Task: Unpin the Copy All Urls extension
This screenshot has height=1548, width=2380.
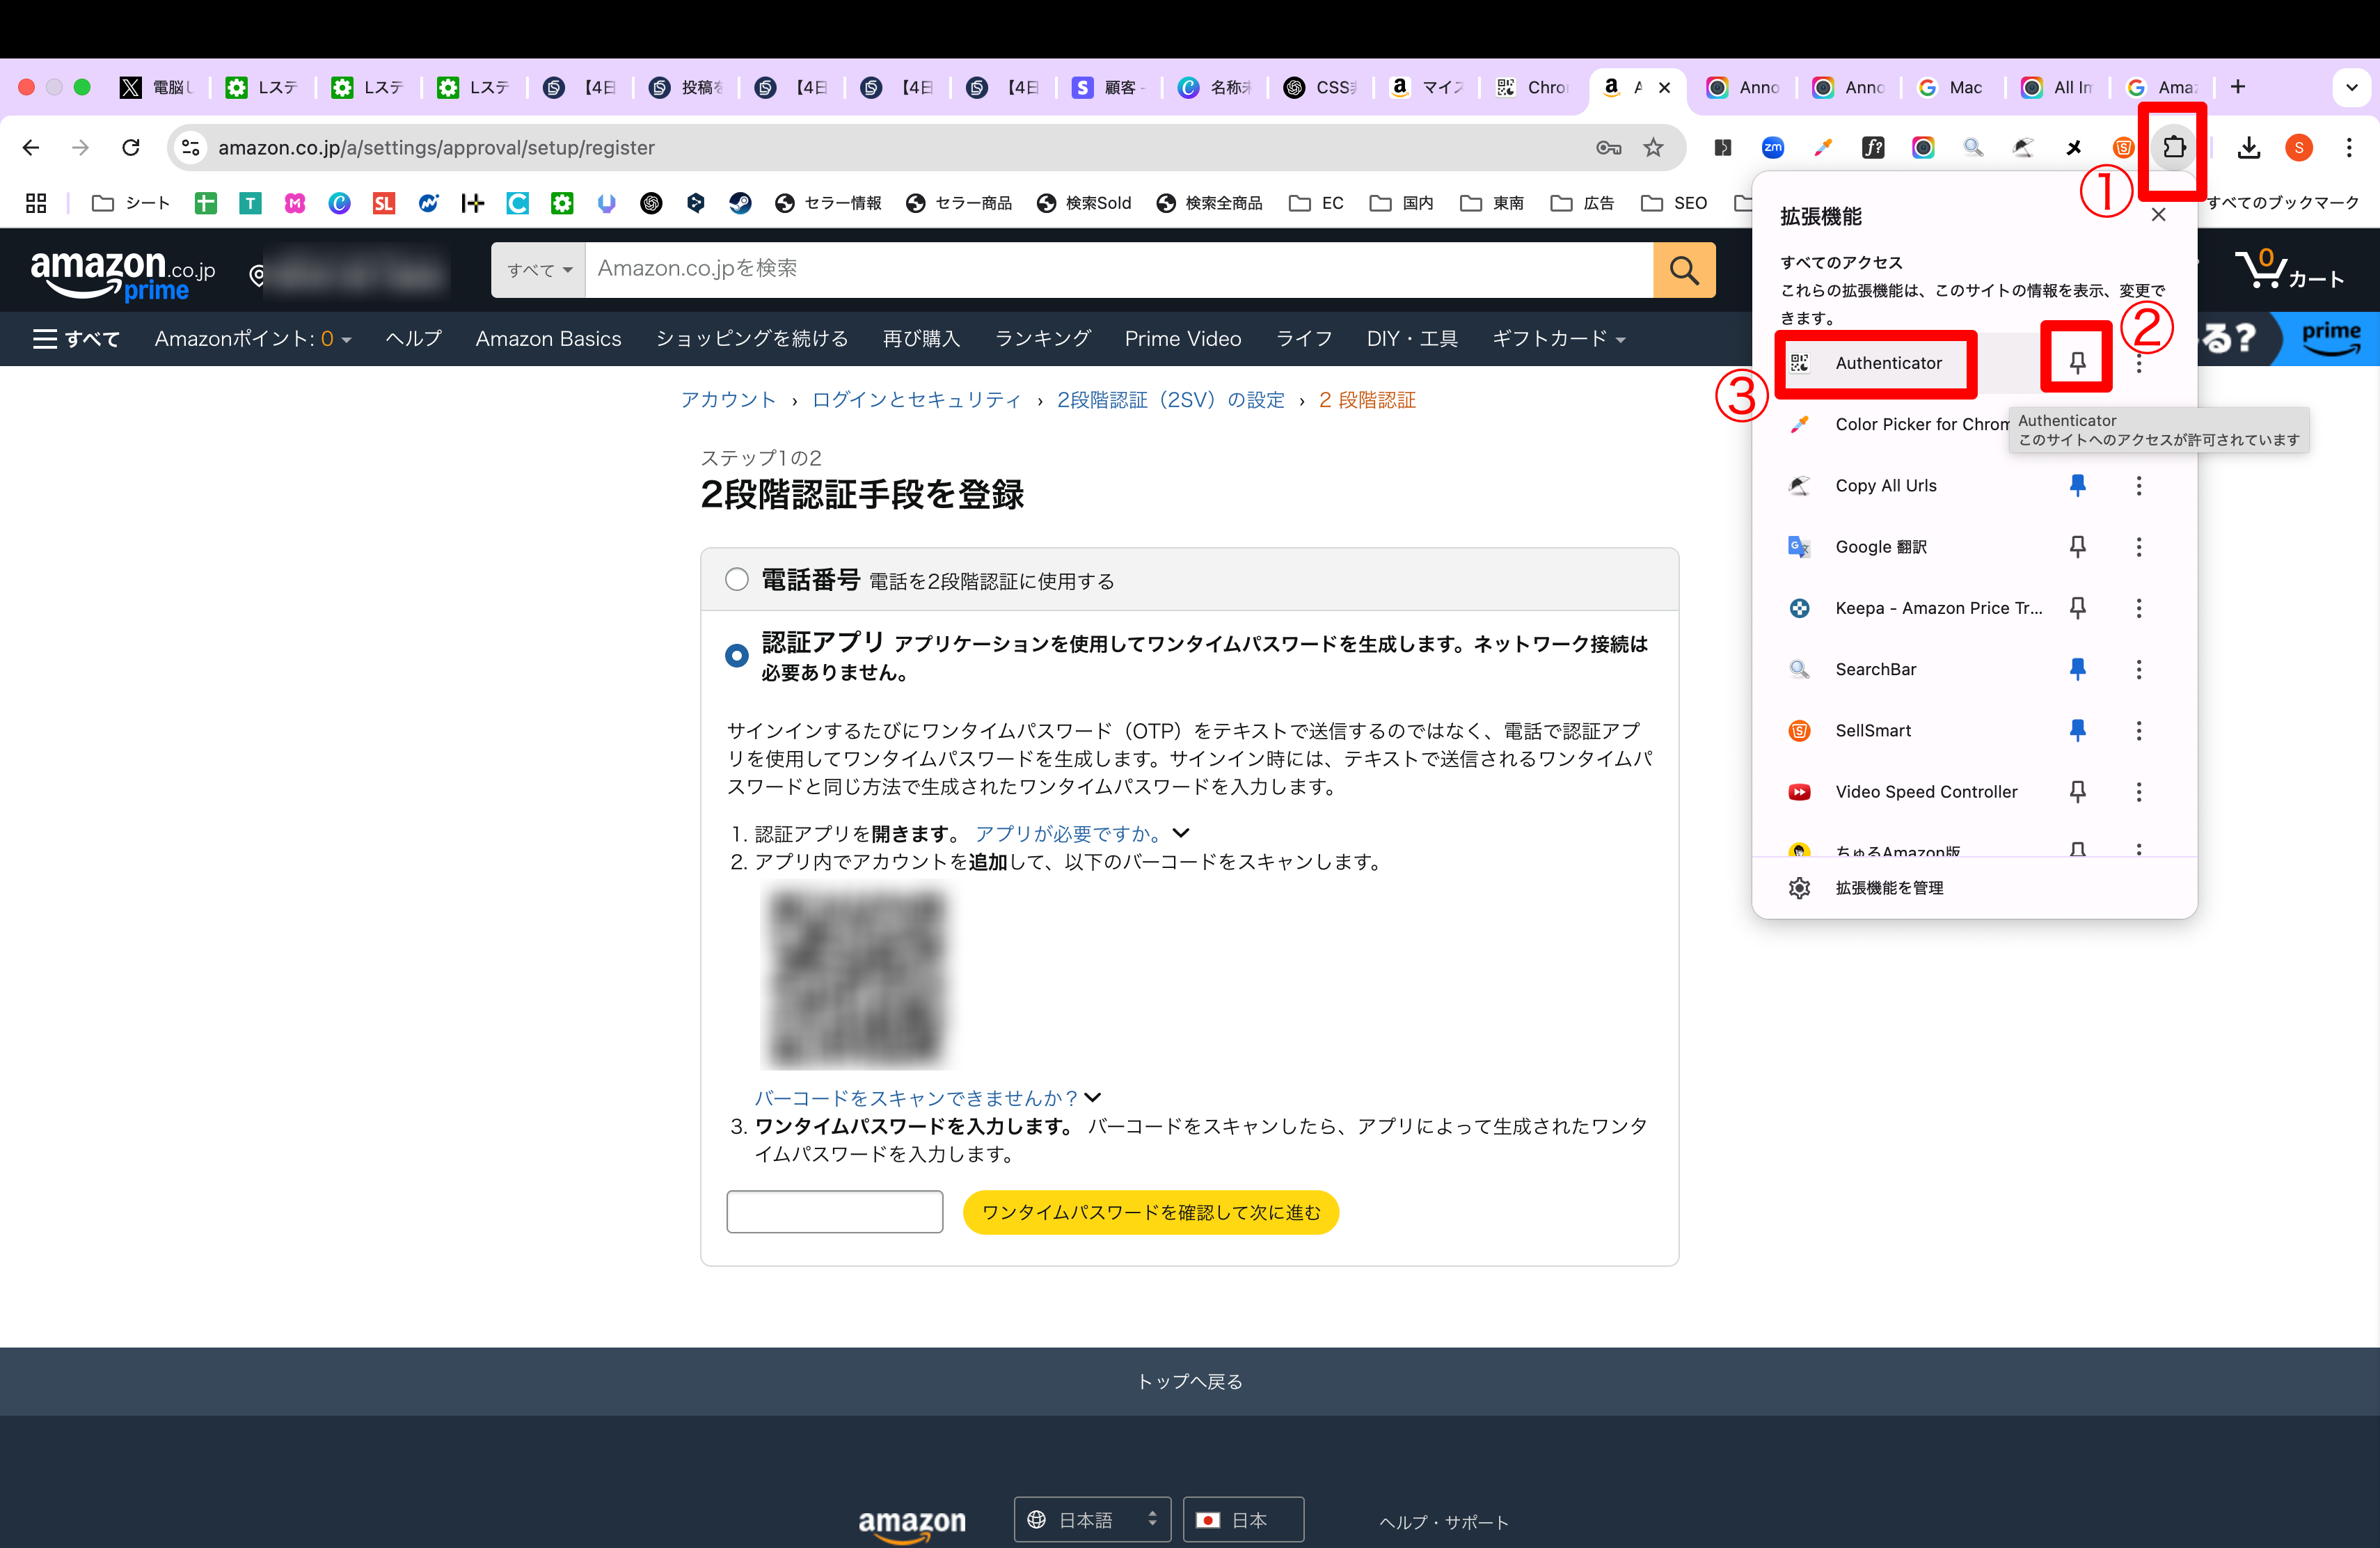Action: click(2077, 486)
